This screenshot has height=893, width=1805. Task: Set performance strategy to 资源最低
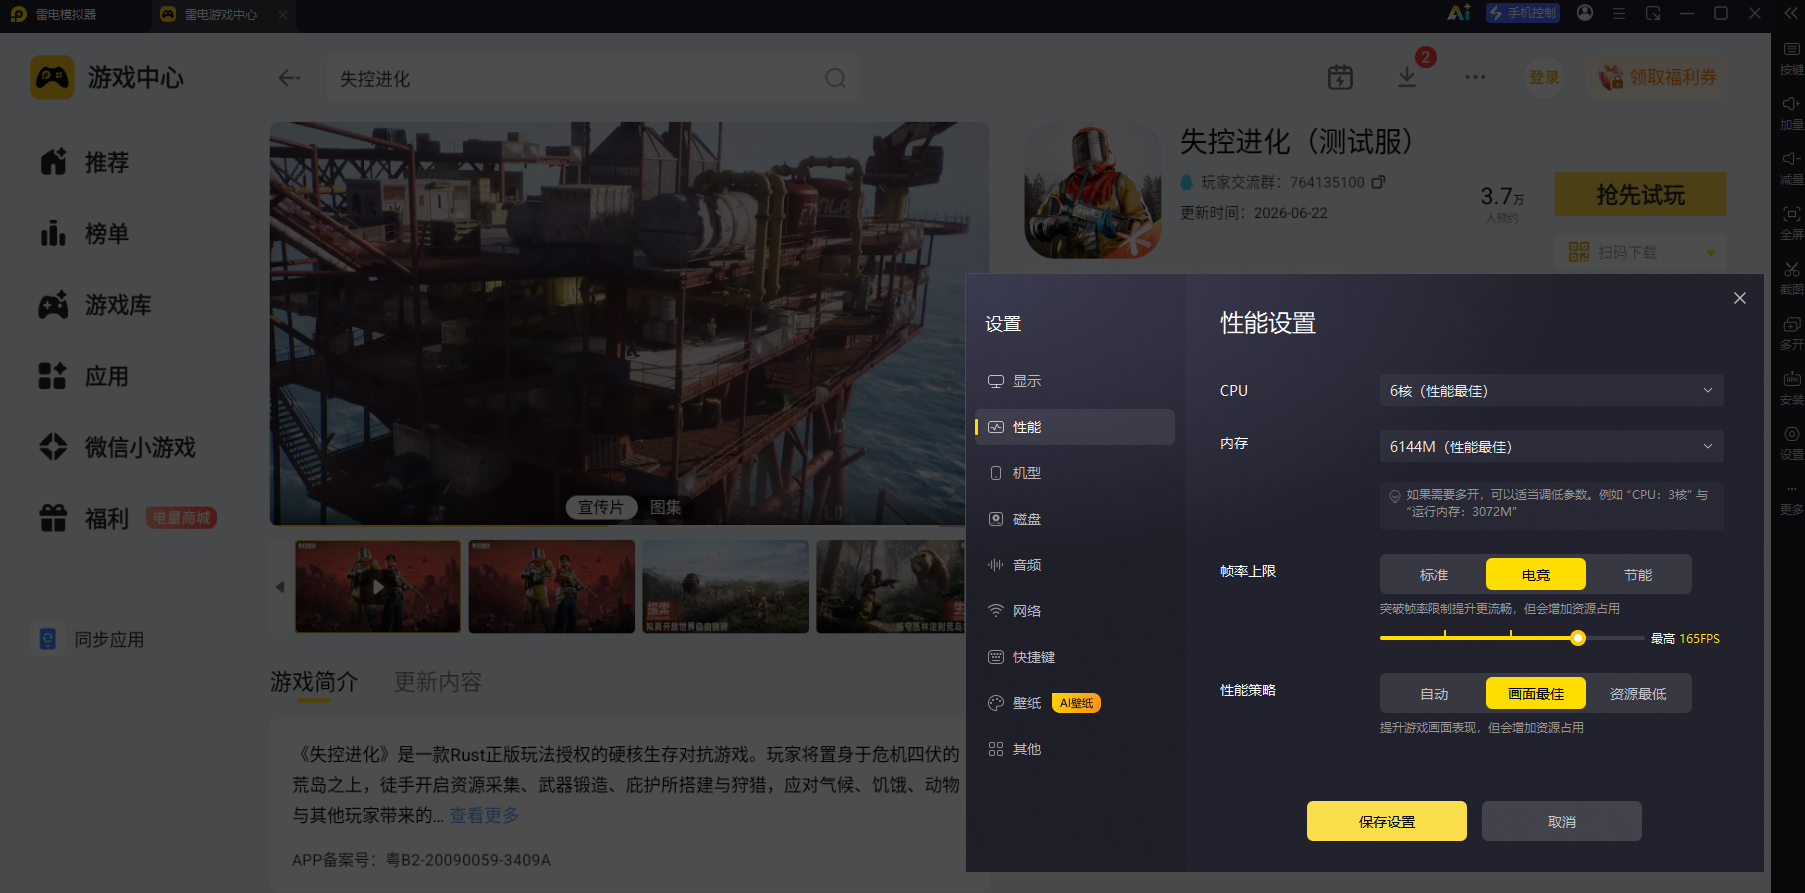[1638, 693]
